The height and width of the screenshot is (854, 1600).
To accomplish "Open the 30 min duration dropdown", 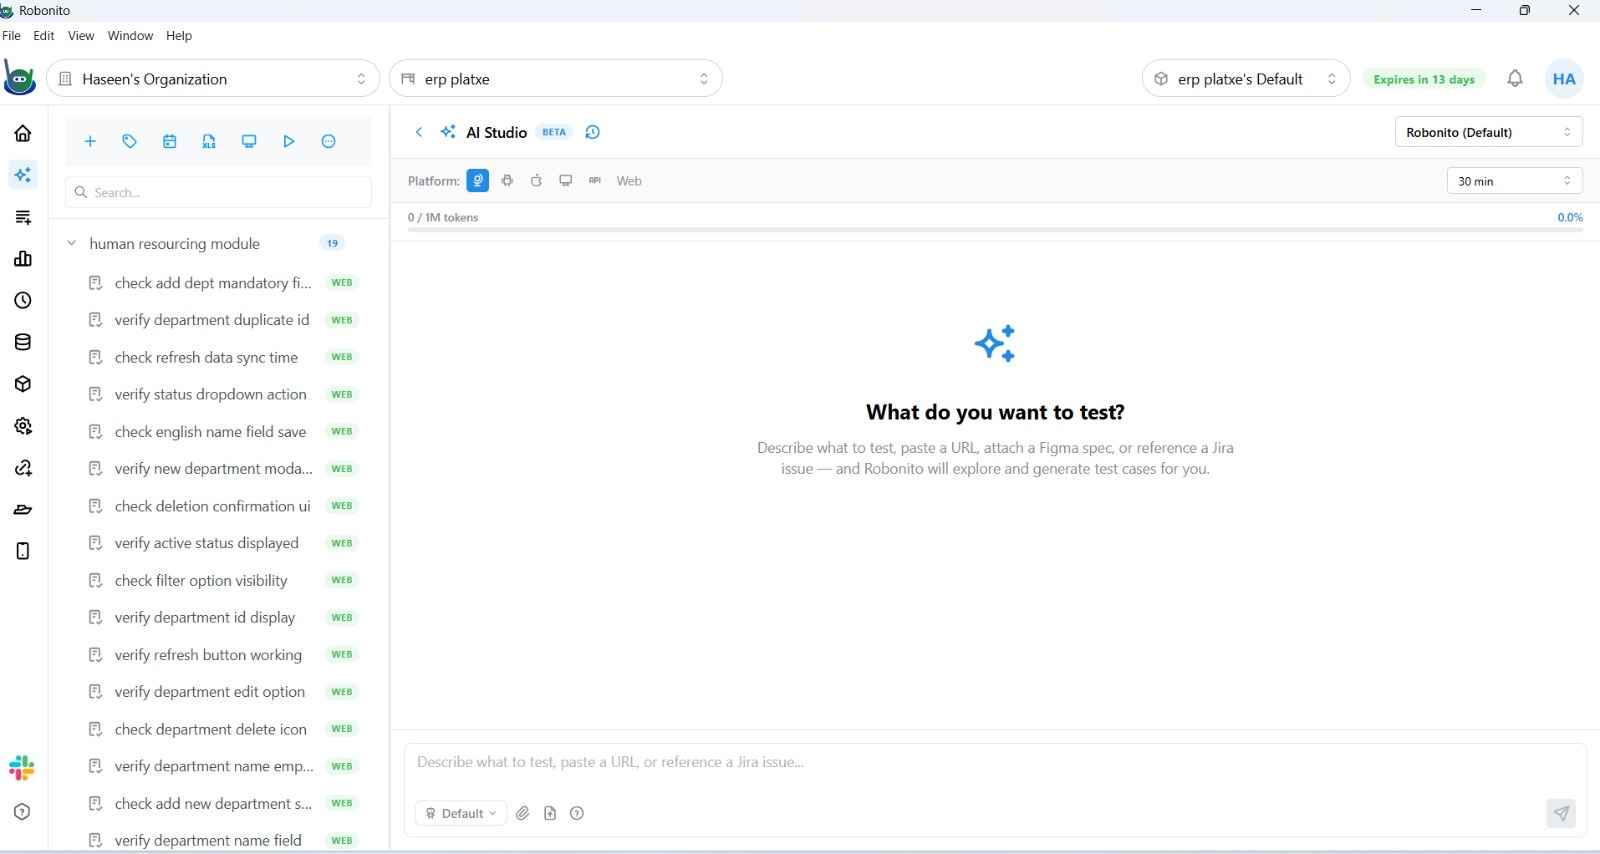I will 1514,181.
